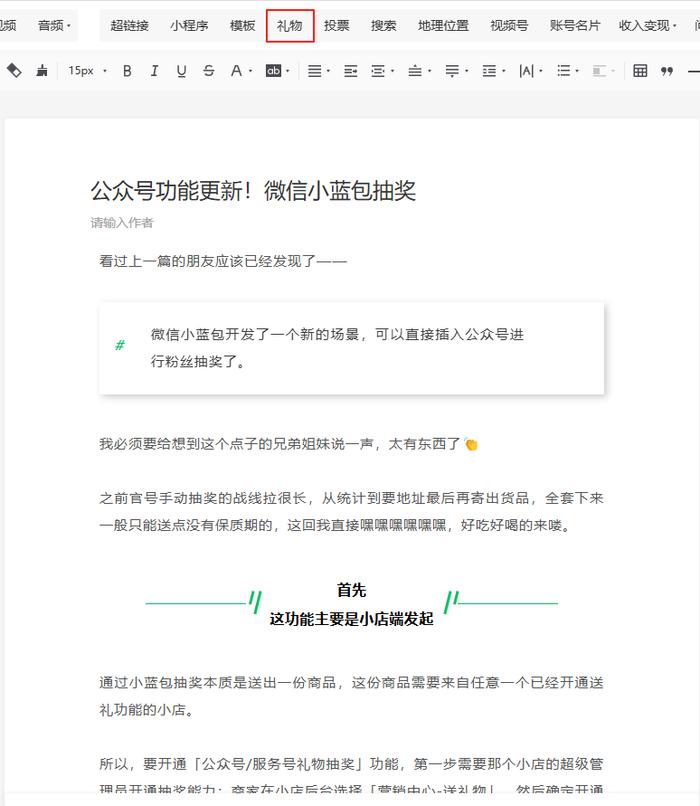Viewport: 700px width, 806px height.
Task: Click 投票 to insert a poll
Action: (x=337, y=25)
